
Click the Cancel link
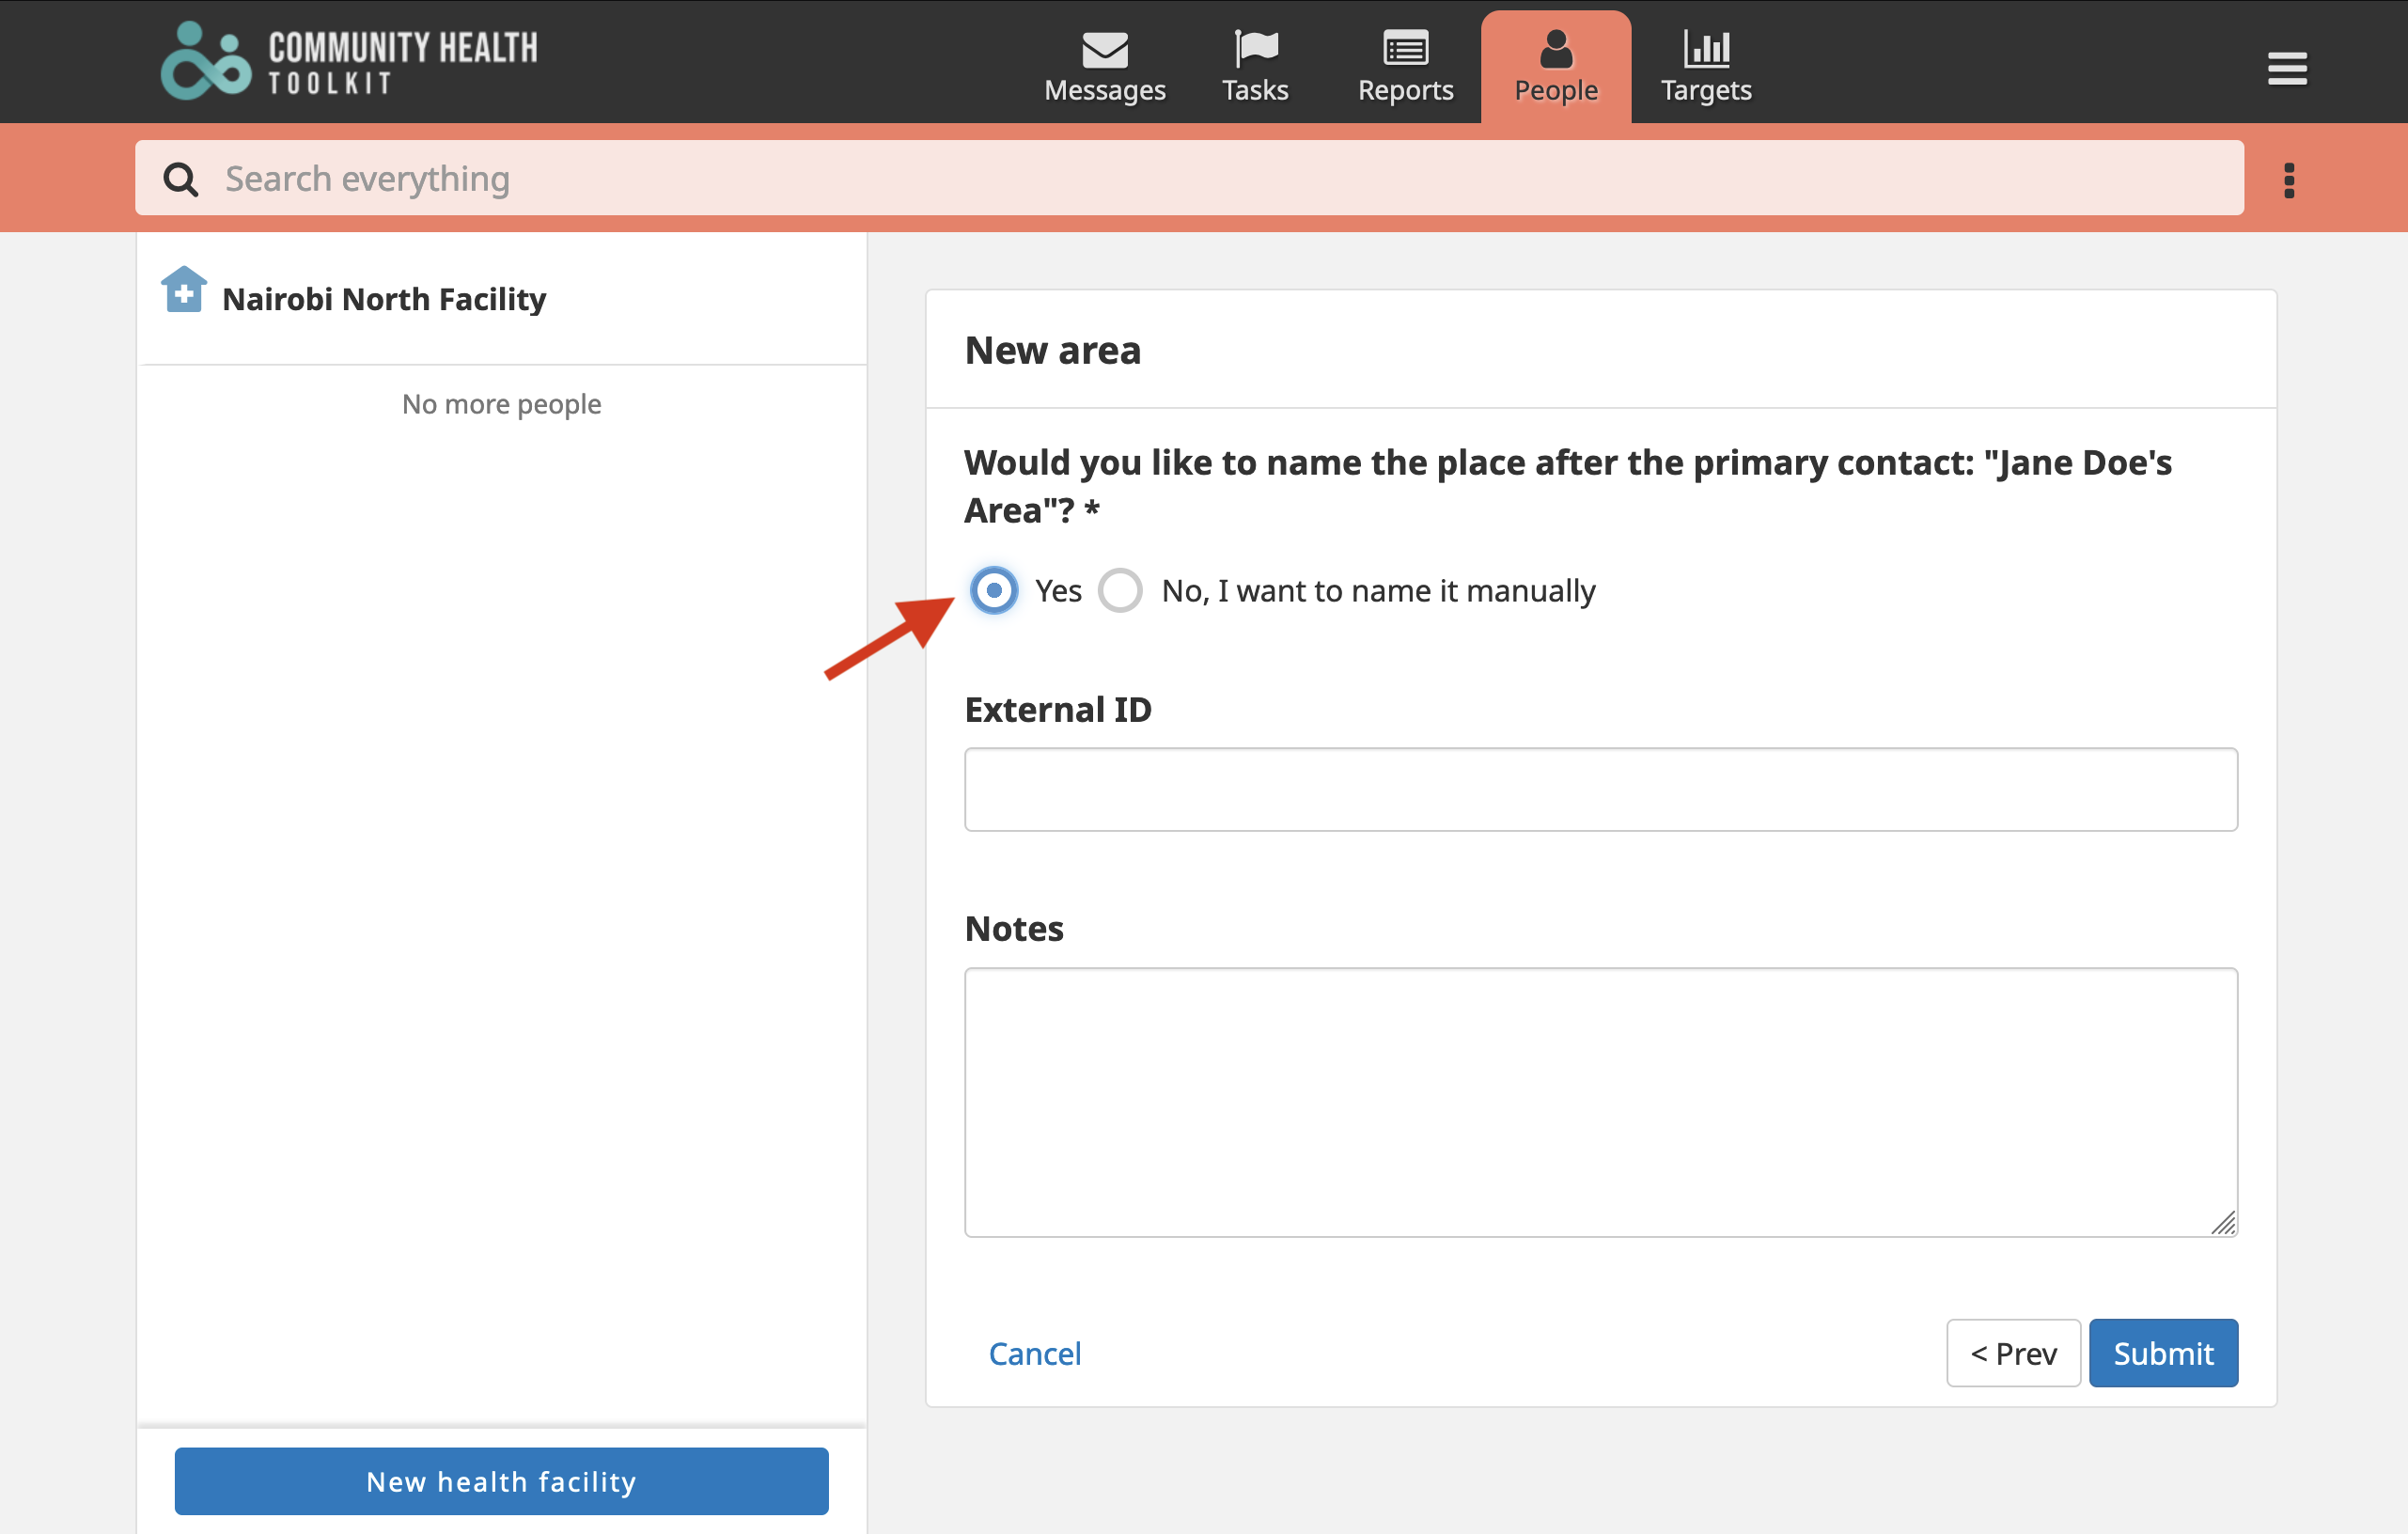pyautogui.click(x=1034, y=1353)
